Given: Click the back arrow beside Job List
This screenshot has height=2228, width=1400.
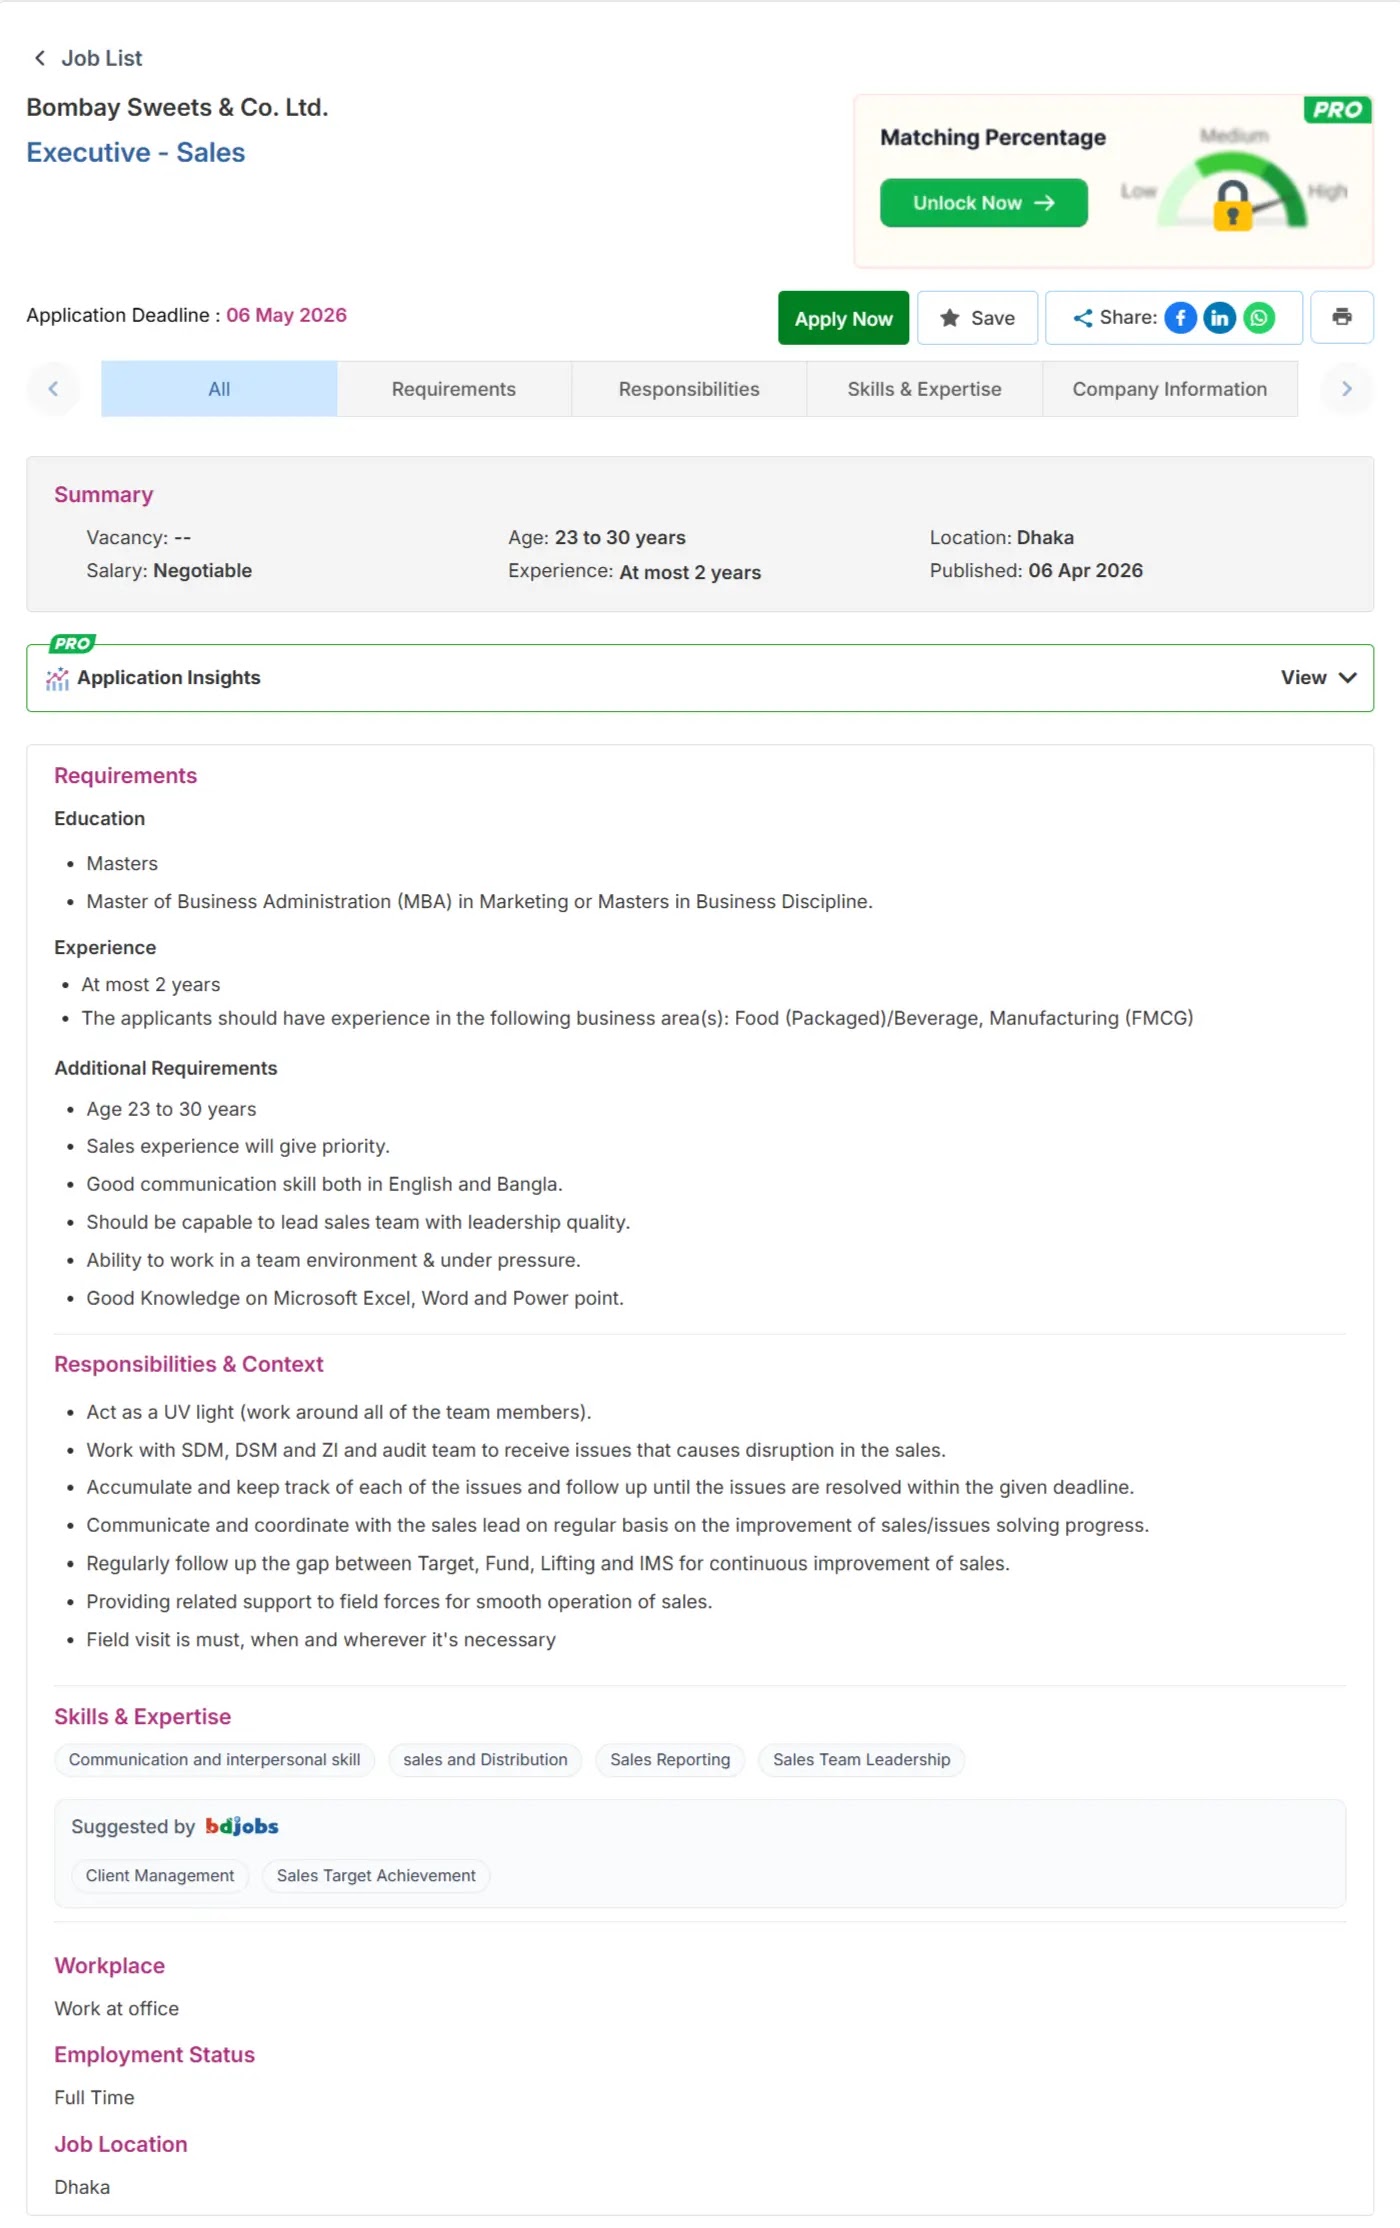Looking at the screenshot, I should click(40, 58).
